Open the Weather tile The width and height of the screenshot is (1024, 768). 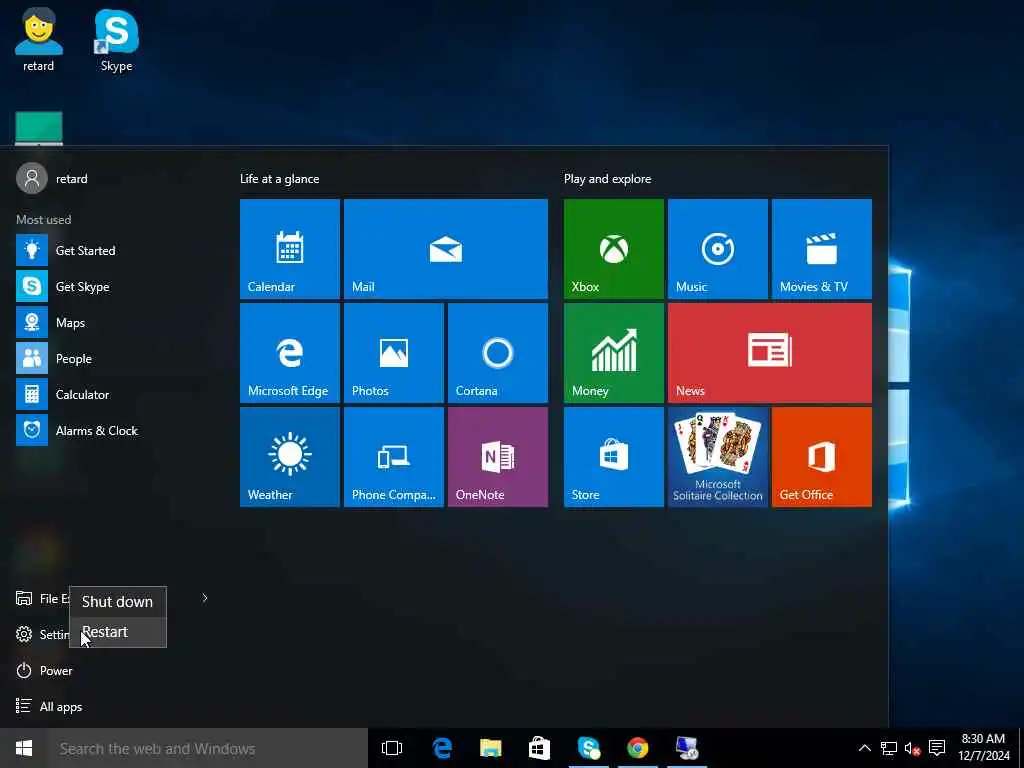tap(289, 456)
